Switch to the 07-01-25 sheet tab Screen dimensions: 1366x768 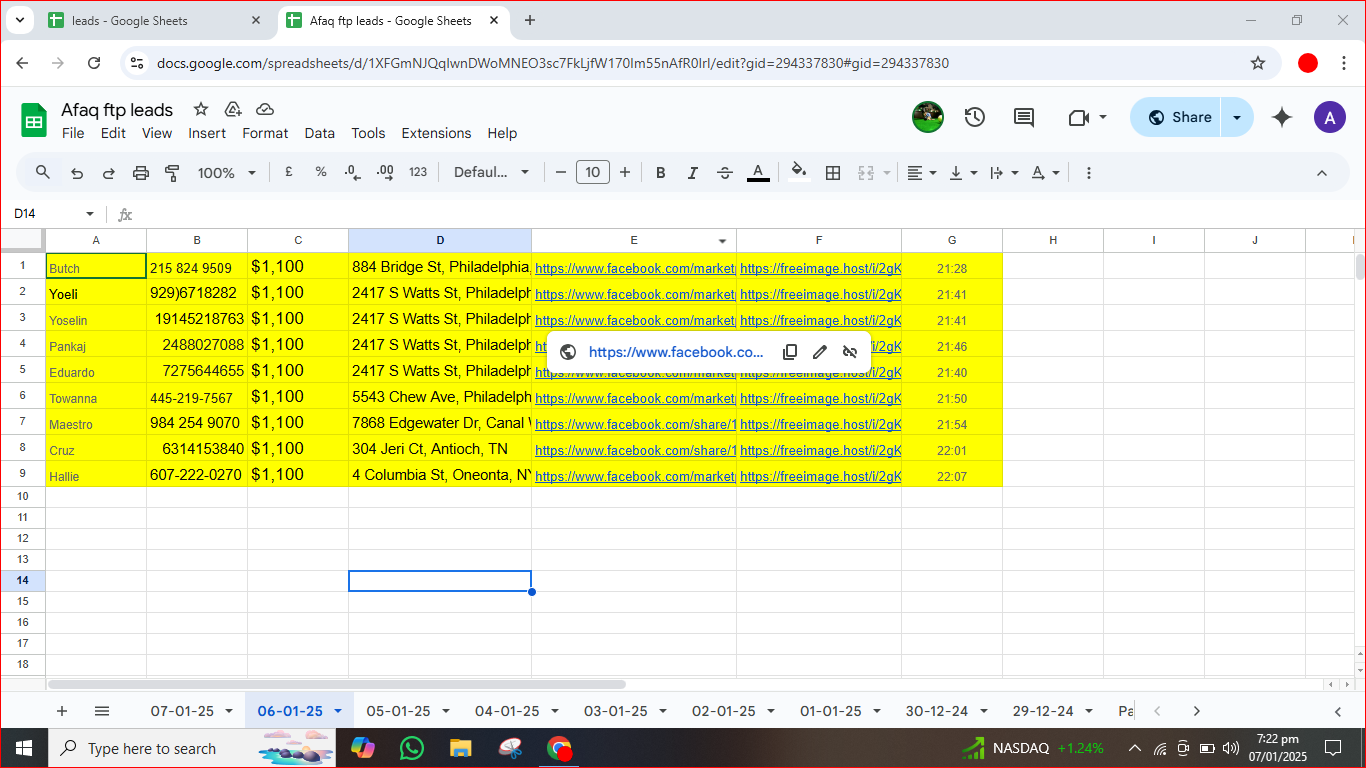(x=182, y=711)
